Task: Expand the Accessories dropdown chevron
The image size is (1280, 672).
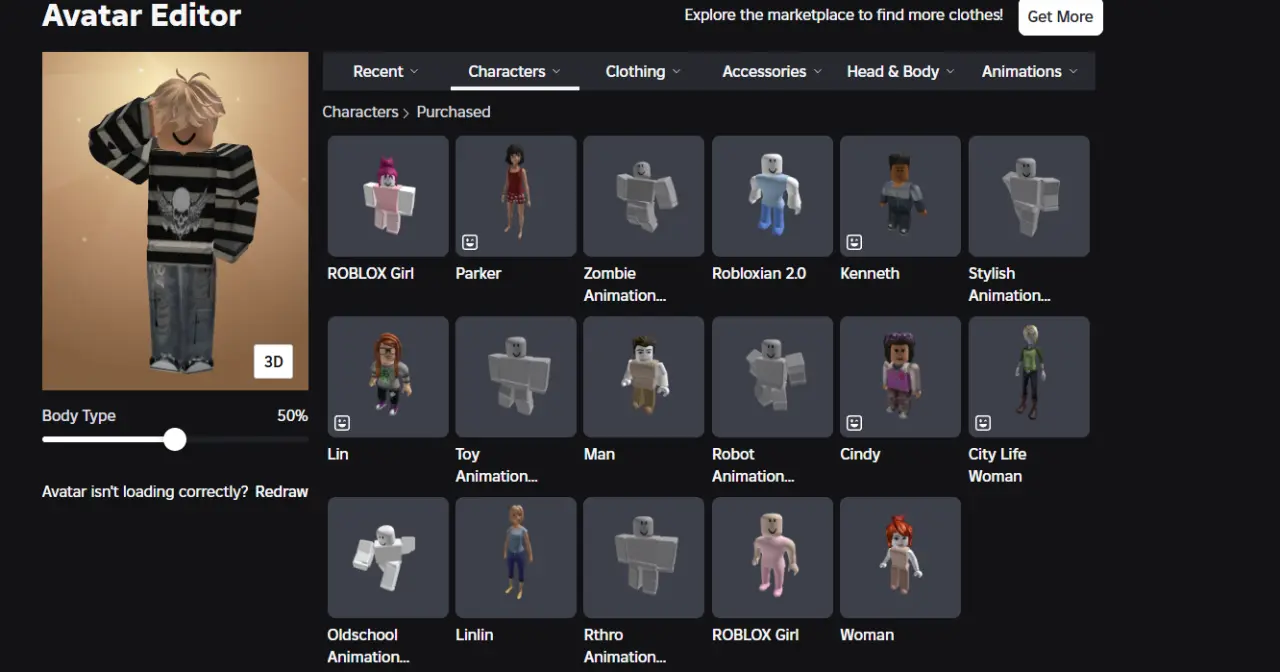Action: pos(817,71)
